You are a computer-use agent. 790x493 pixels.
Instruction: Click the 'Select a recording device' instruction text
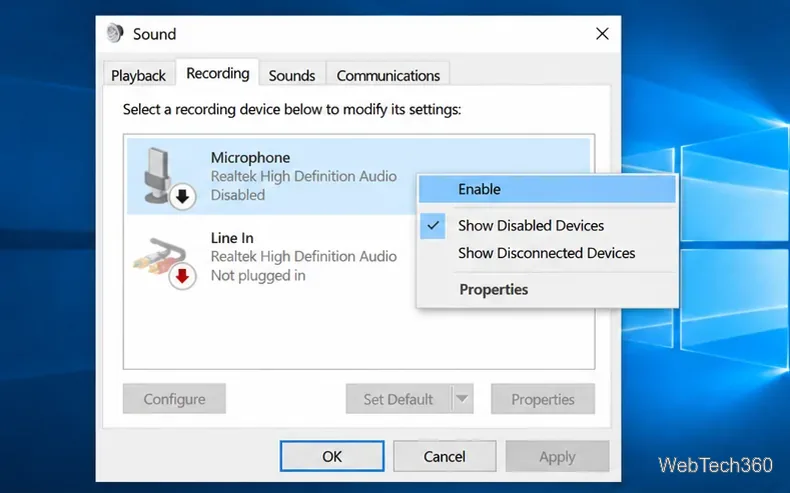pyautogui.click(x=292, y=109)
